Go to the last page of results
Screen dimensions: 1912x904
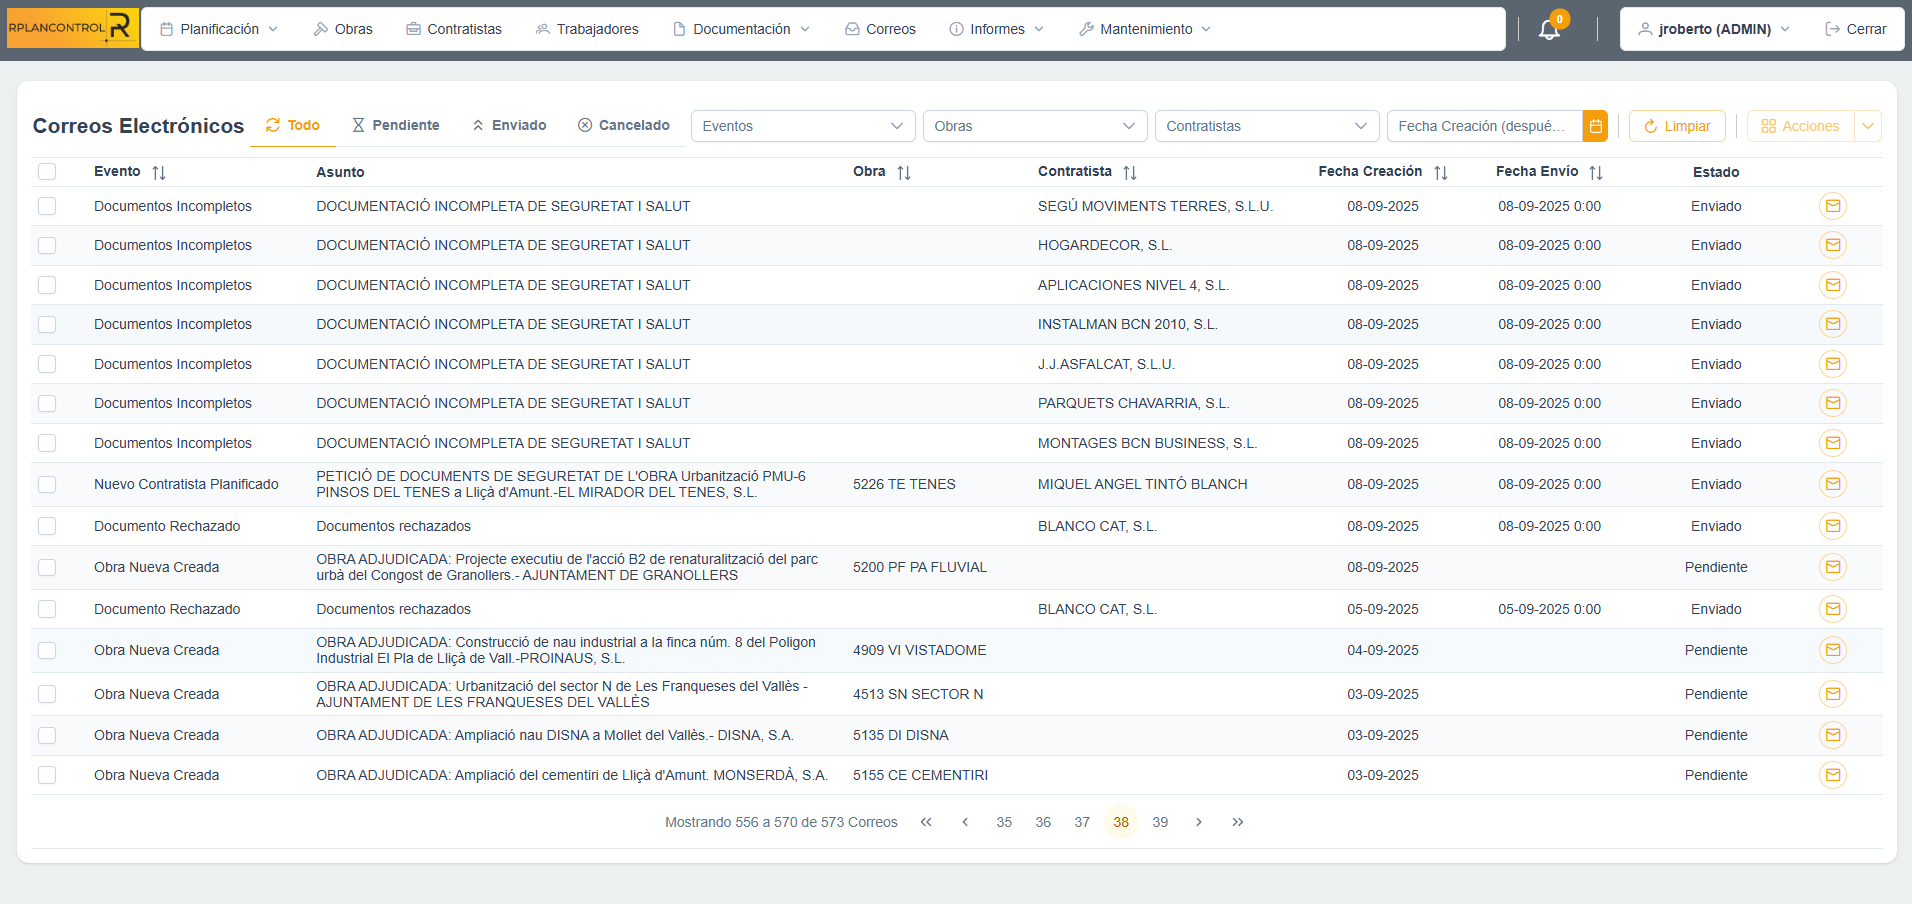pyautogui.click(x=1237, y=822)
